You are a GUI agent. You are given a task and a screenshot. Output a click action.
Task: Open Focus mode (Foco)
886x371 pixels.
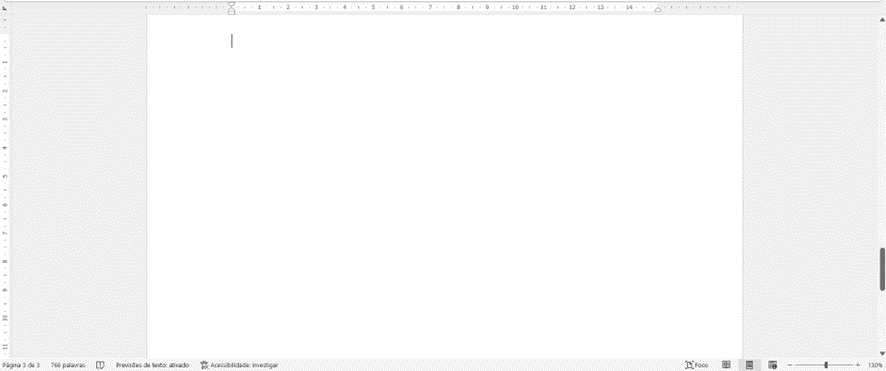pyautogui.click(x=696, y=365)
